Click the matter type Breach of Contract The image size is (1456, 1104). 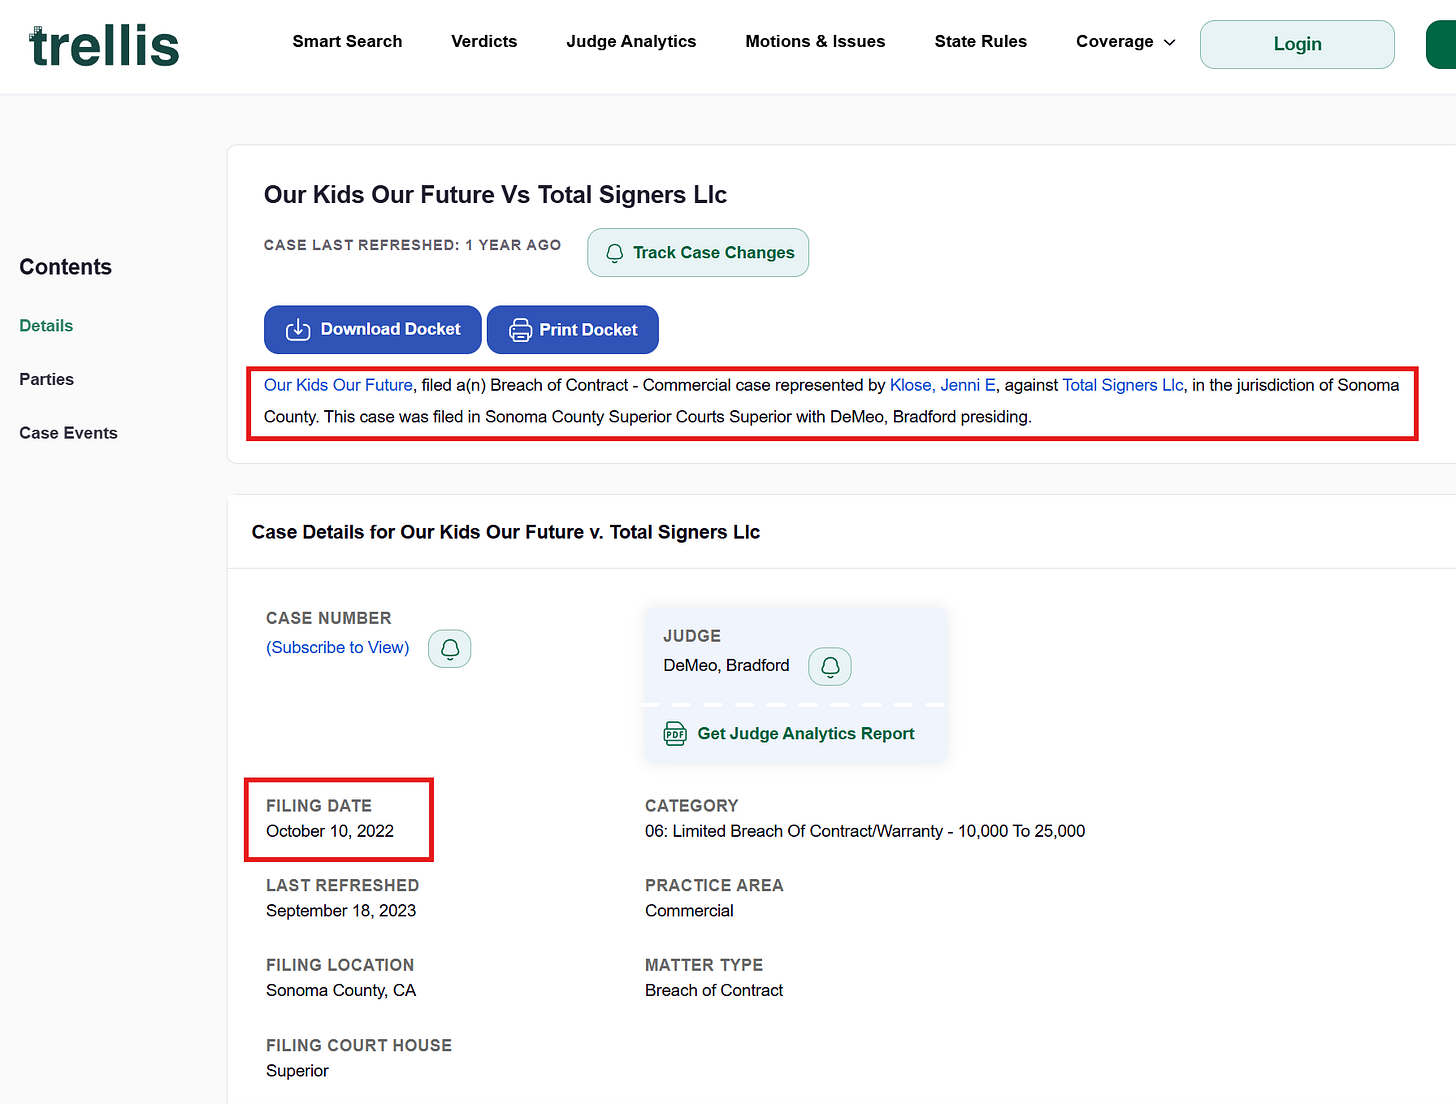click(714, 990)
